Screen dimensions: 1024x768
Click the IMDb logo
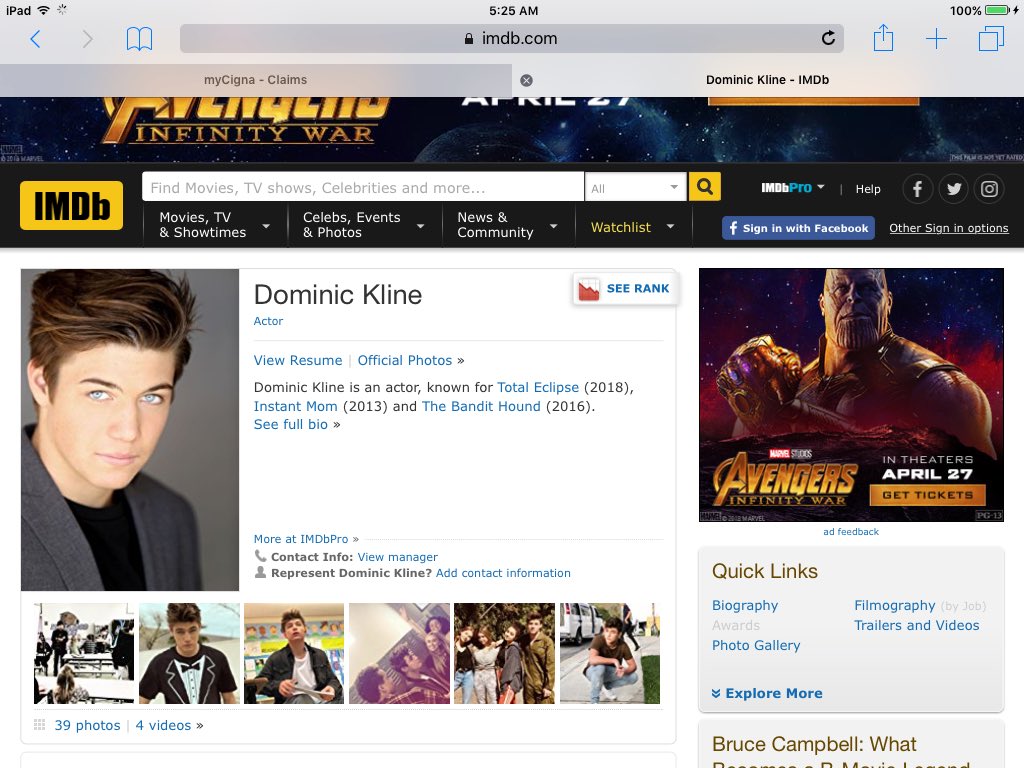[71, 206]
